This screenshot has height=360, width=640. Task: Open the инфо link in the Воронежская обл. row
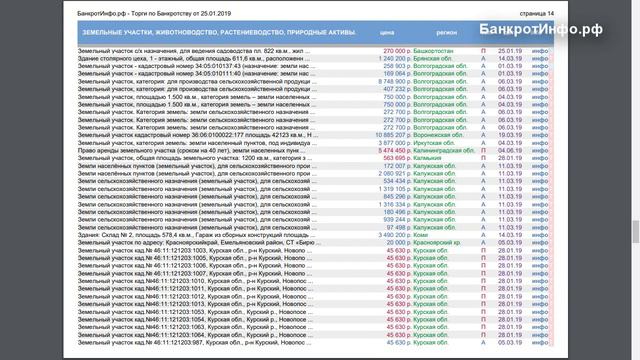540,135
